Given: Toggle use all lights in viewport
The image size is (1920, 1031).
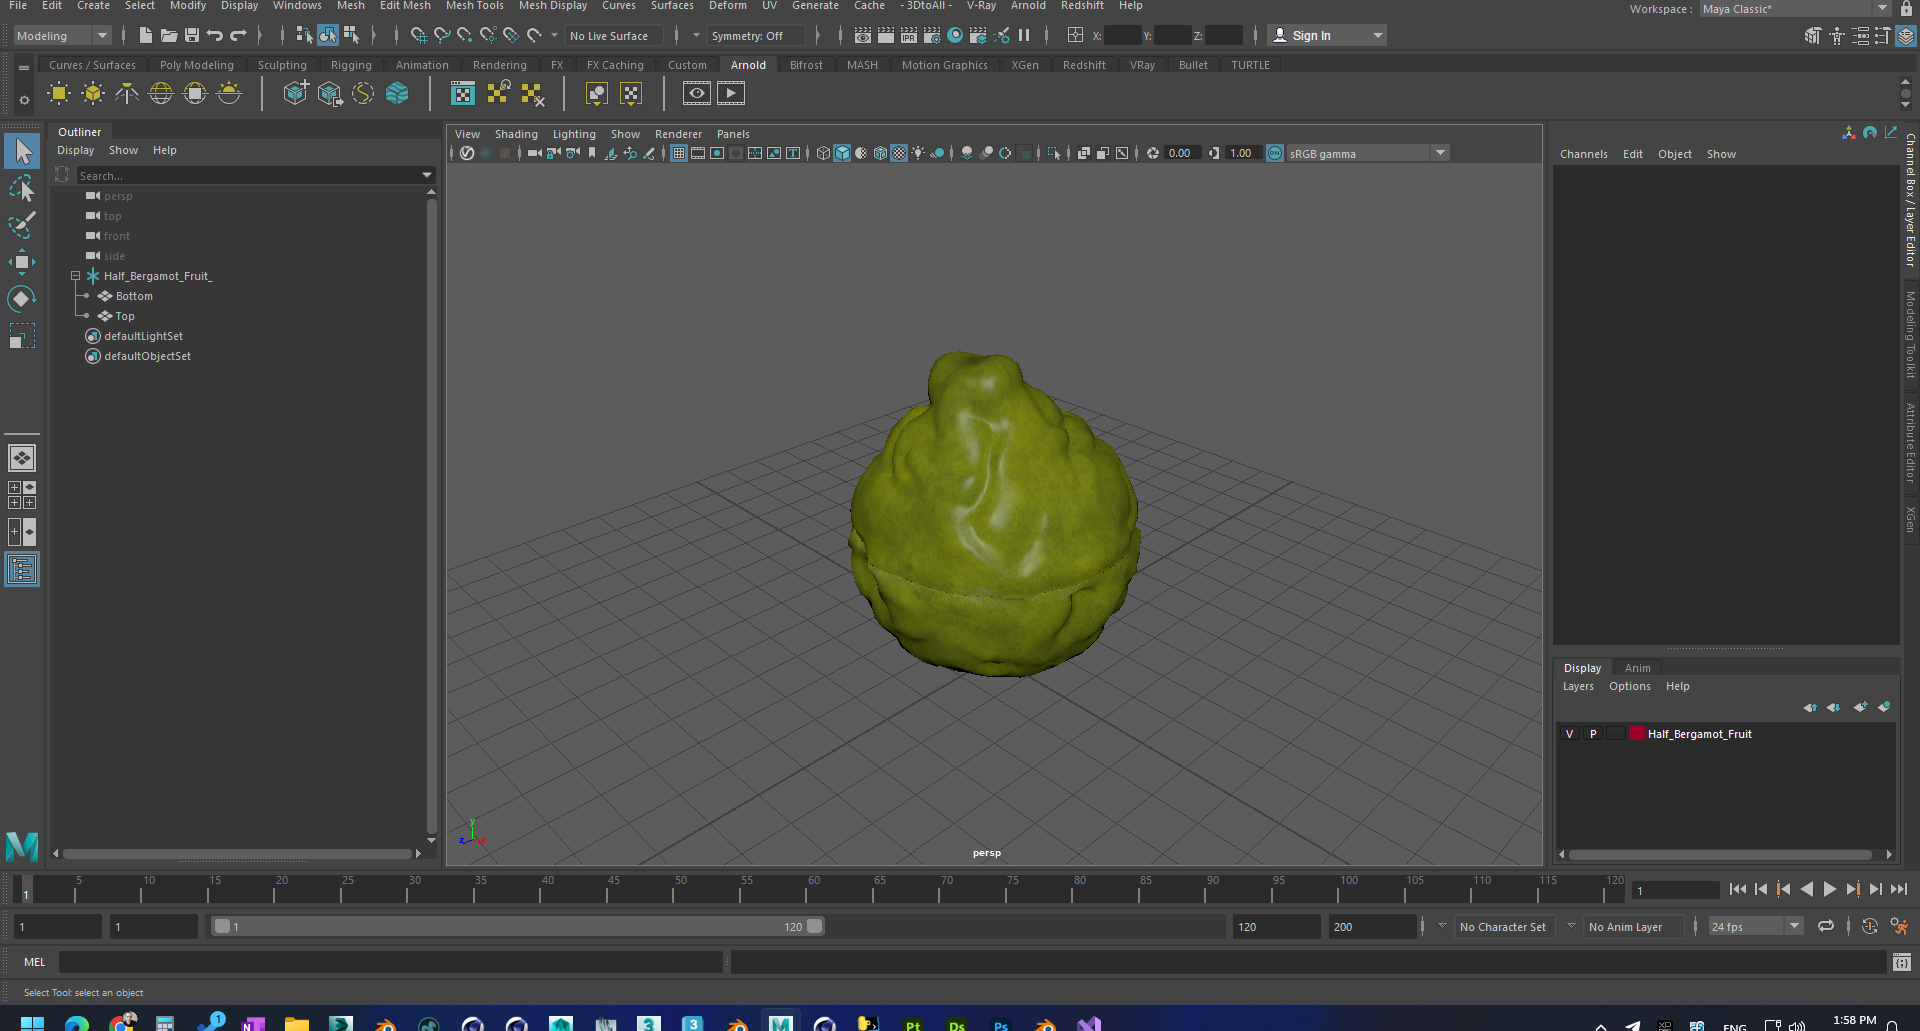Looking at the screenshot, I should [918, 153].
